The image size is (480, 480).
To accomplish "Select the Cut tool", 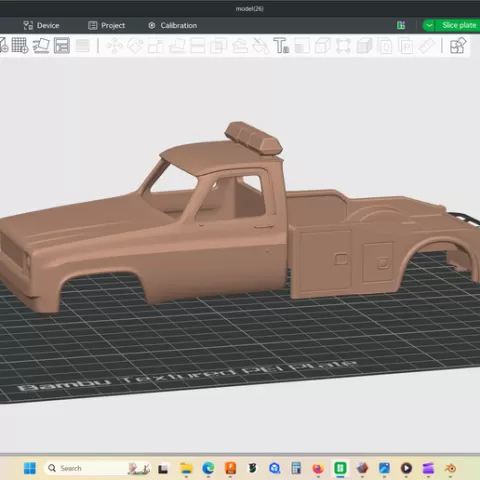I will (198, 45).
